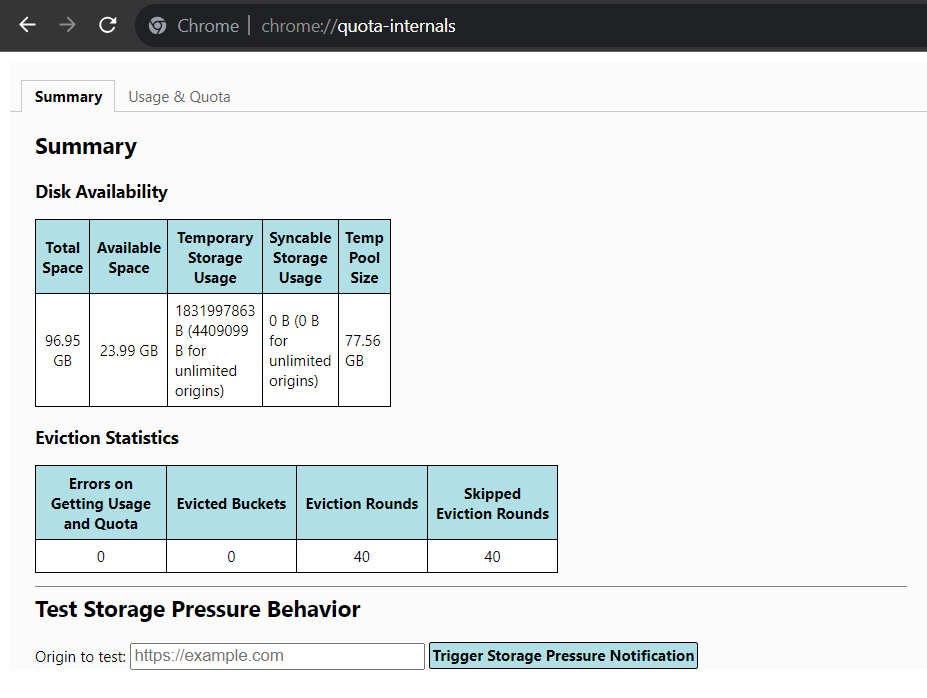The image size is (927, 698).
Task: Click the Chrome logo site info icon
Action: pyautogui.click(x=157, y=25)
